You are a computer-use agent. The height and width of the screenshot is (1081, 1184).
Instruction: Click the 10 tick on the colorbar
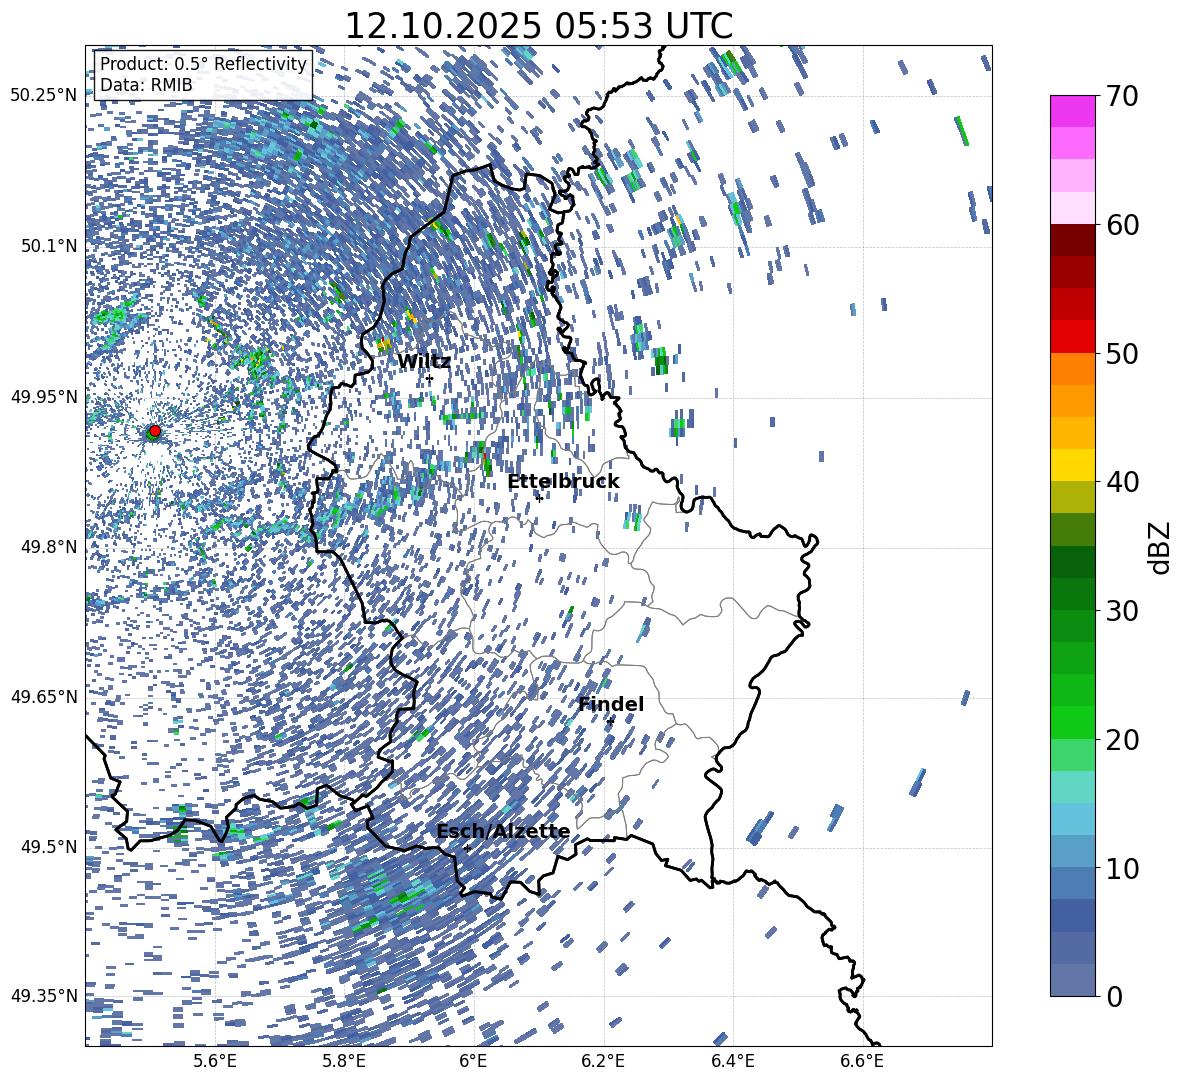point(1122,869)
